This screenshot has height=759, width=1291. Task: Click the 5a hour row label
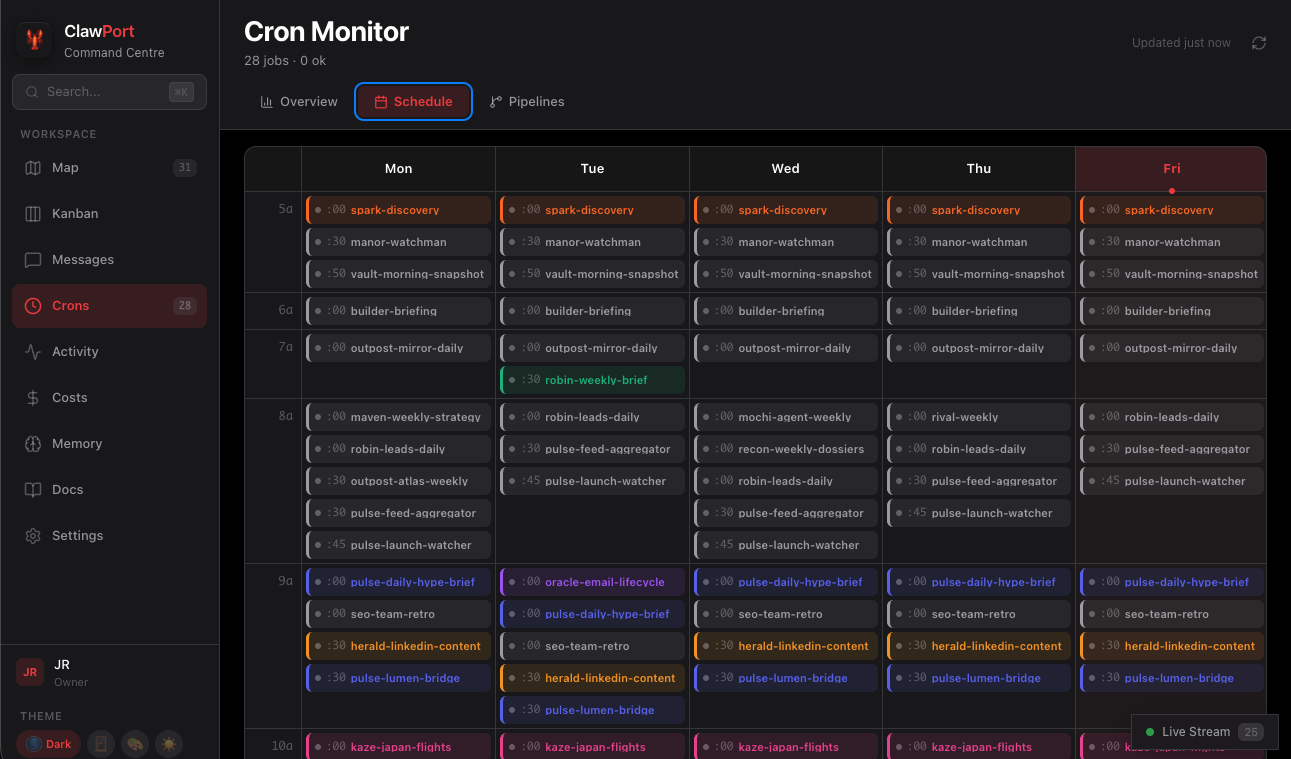(x=286, y=209)
